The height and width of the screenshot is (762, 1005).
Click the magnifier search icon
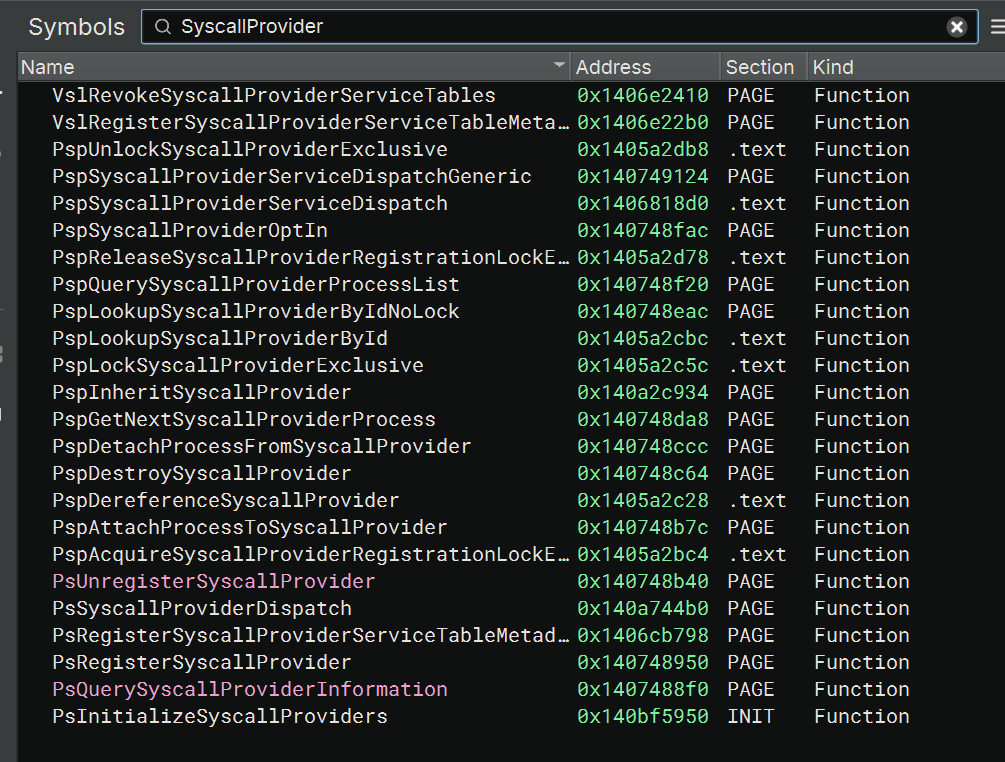tap(163, 27)
